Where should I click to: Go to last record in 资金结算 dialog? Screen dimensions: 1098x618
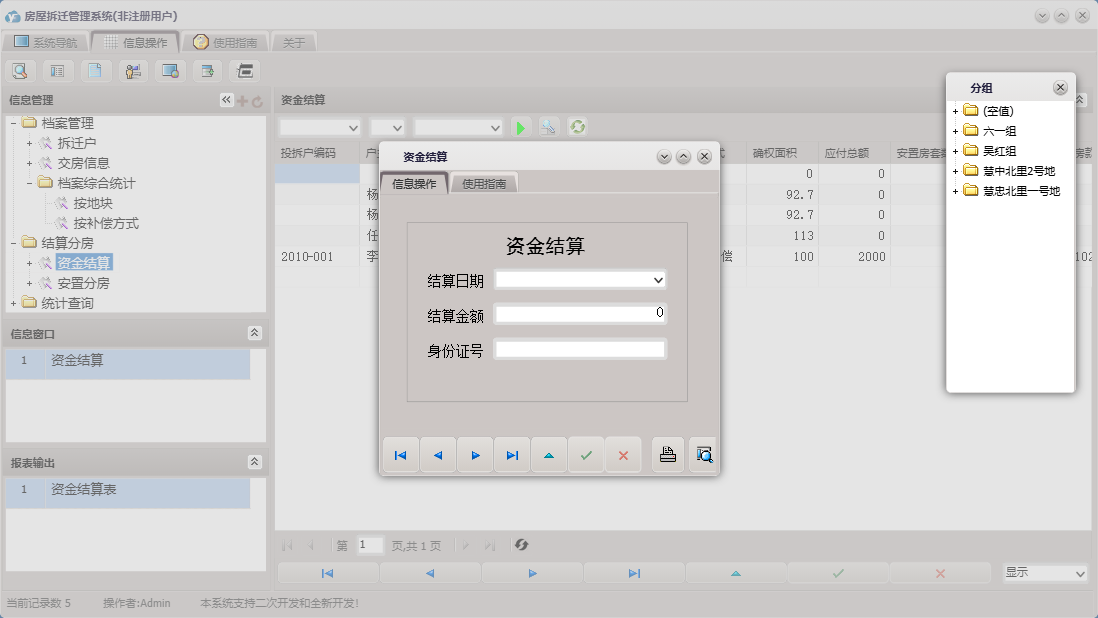pos(512,455)
